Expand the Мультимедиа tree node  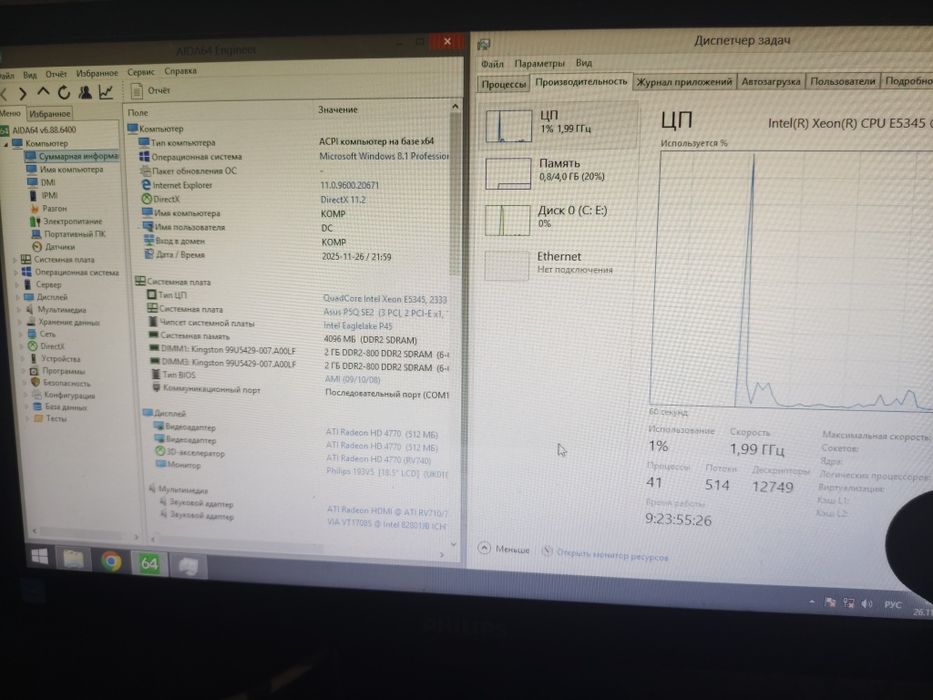[x=19, y=310]
